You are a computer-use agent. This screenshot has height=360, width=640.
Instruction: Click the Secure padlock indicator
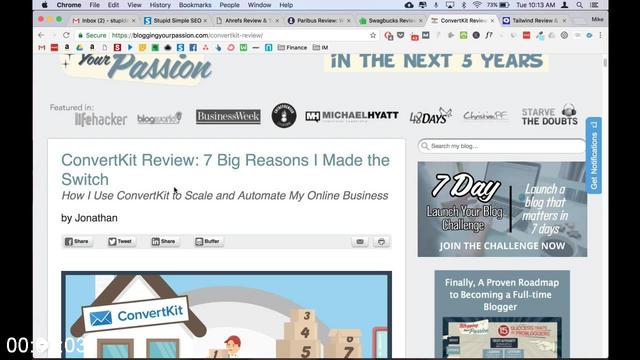pyautogui.click(x=92, y=36)
